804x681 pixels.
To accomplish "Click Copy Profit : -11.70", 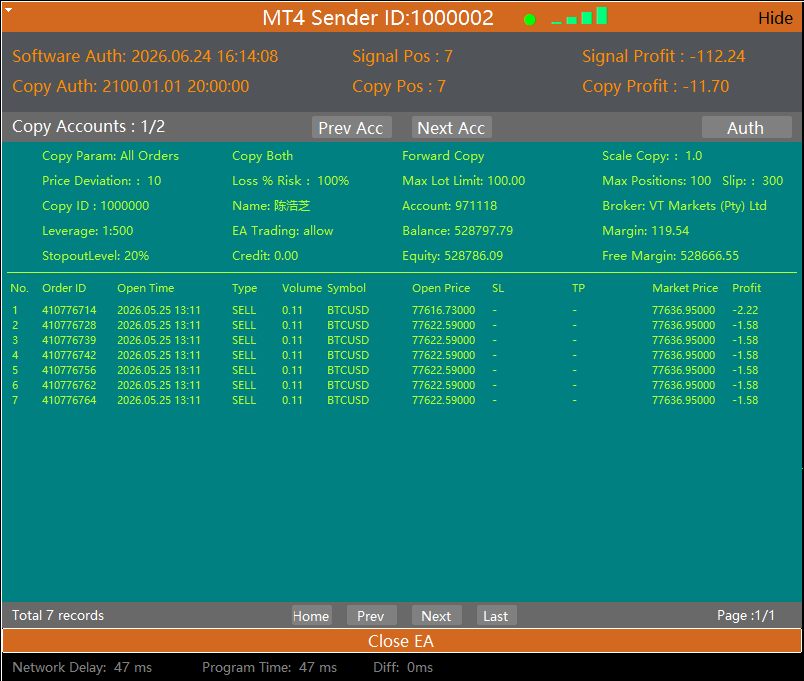I will click(x=655, y=86).
